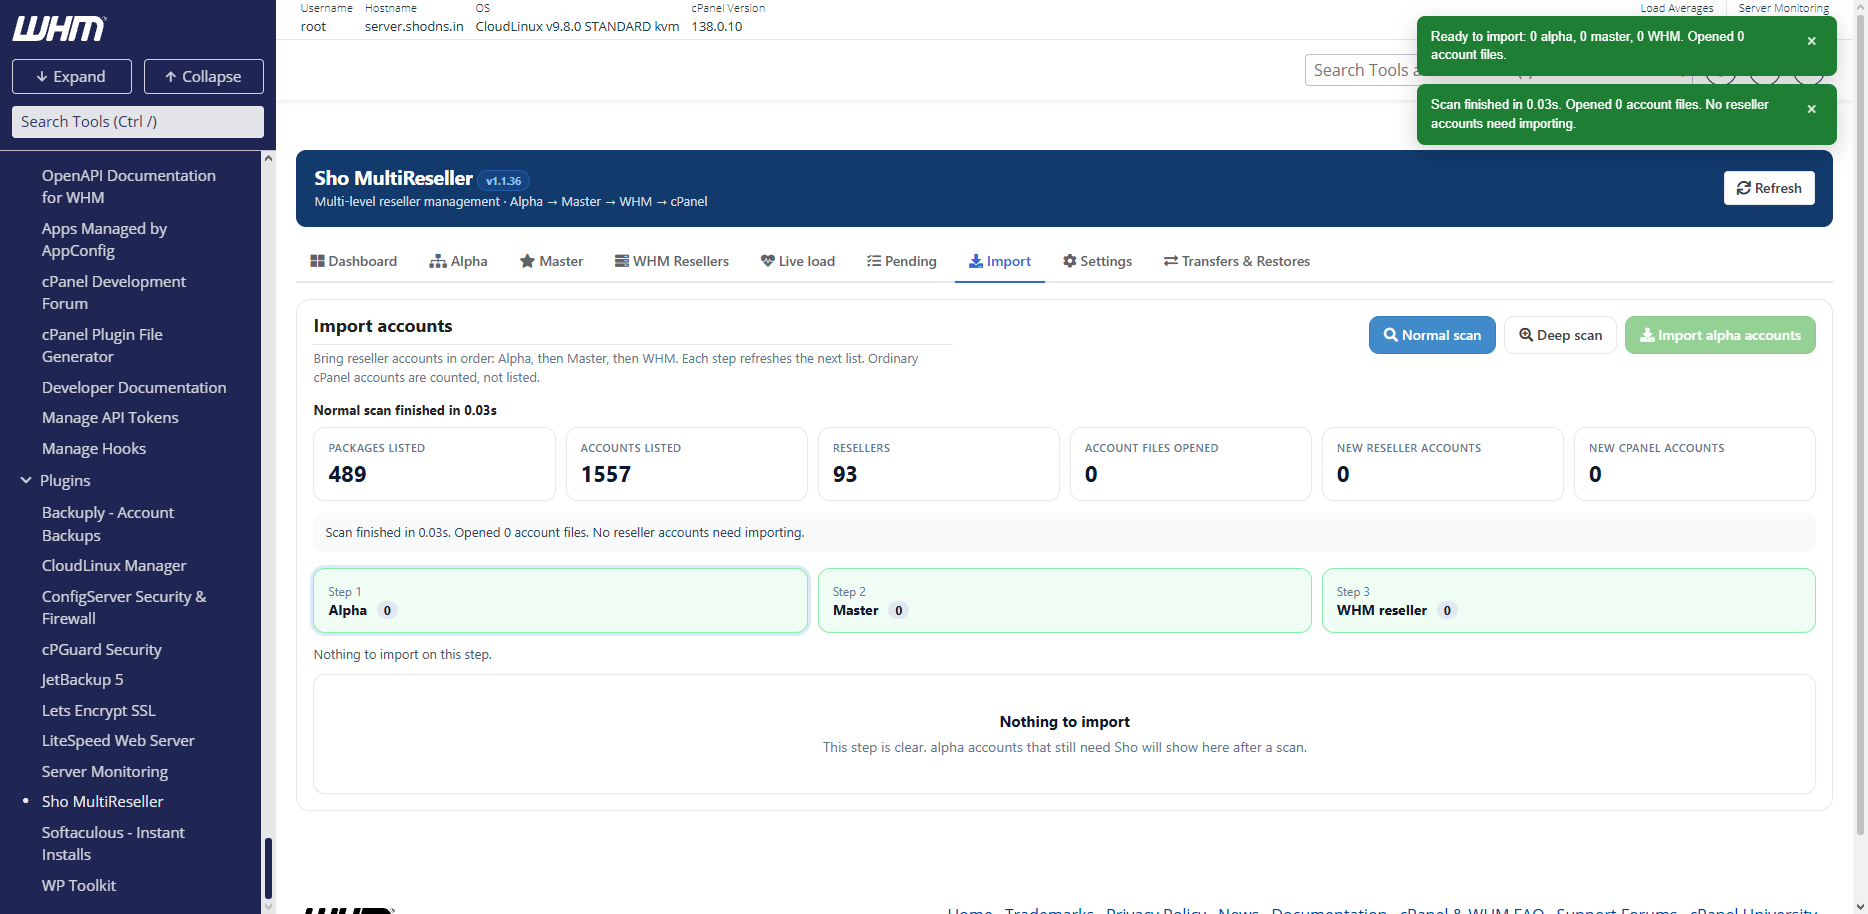
Task: Switch to the Alpha tab
Action: [x=458, y=261]
